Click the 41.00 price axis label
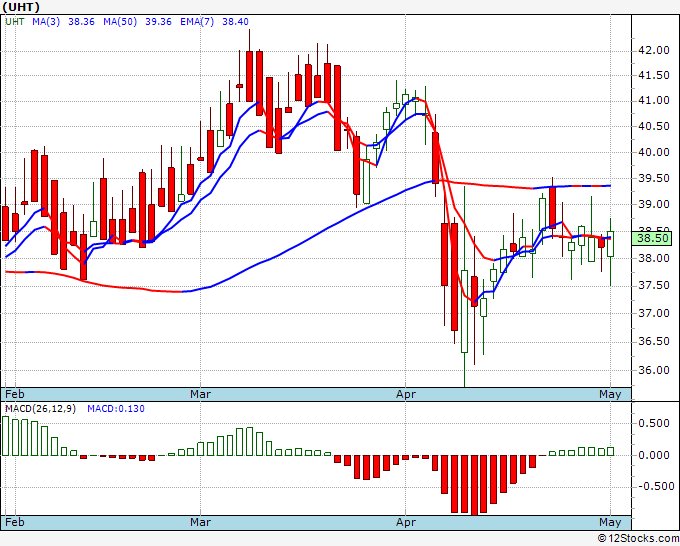The image size is (680, 546). pos(654,101)
